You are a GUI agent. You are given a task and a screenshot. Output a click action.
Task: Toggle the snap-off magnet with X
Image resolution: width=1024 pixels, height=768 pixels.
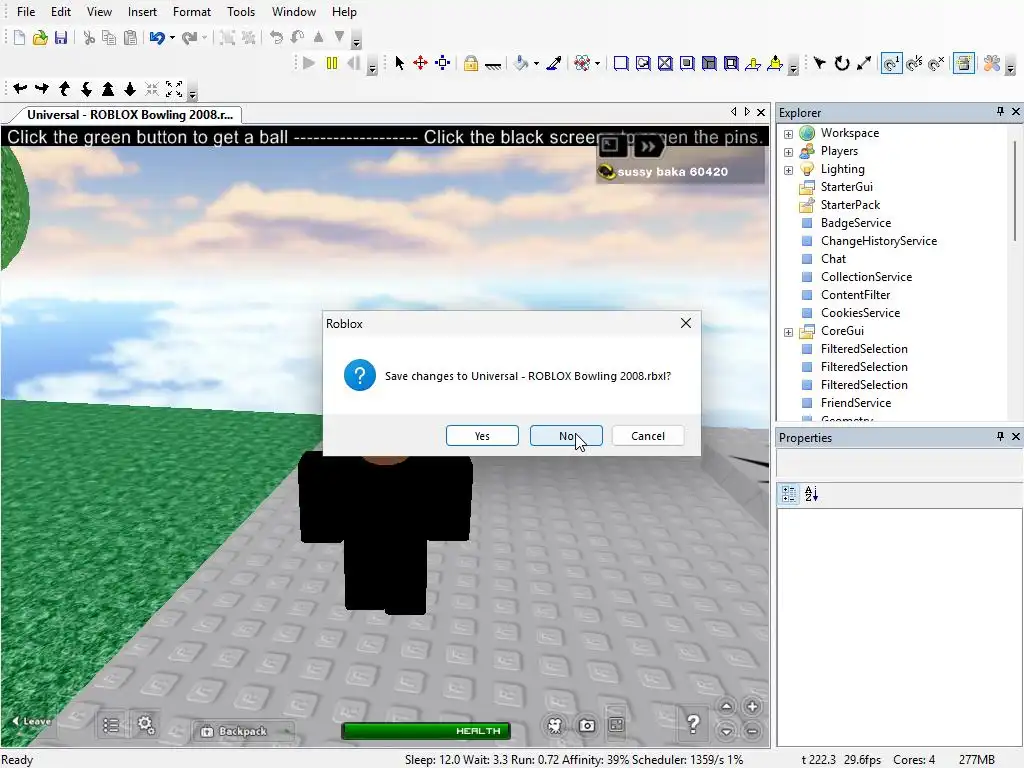coord(936,63)
